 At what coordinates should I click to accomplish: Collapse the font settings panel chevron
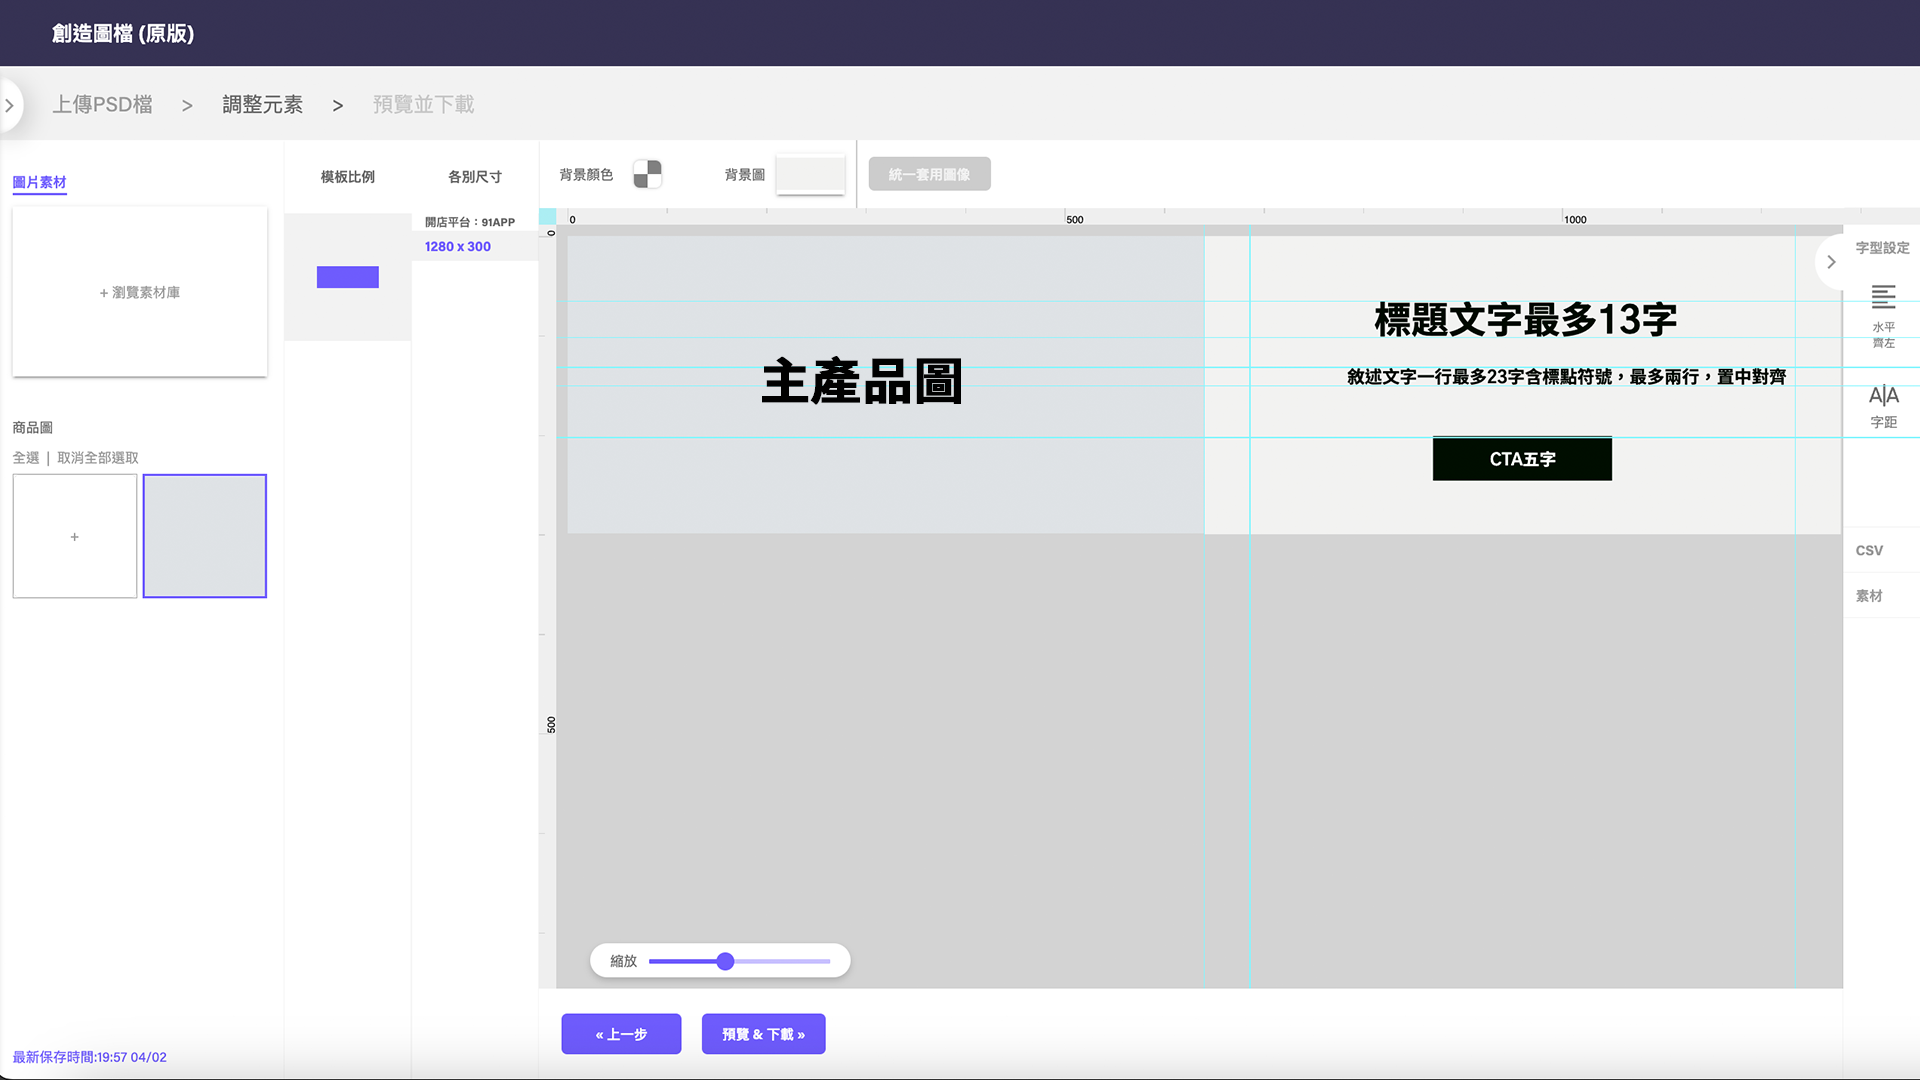(x=1831, y=262)
